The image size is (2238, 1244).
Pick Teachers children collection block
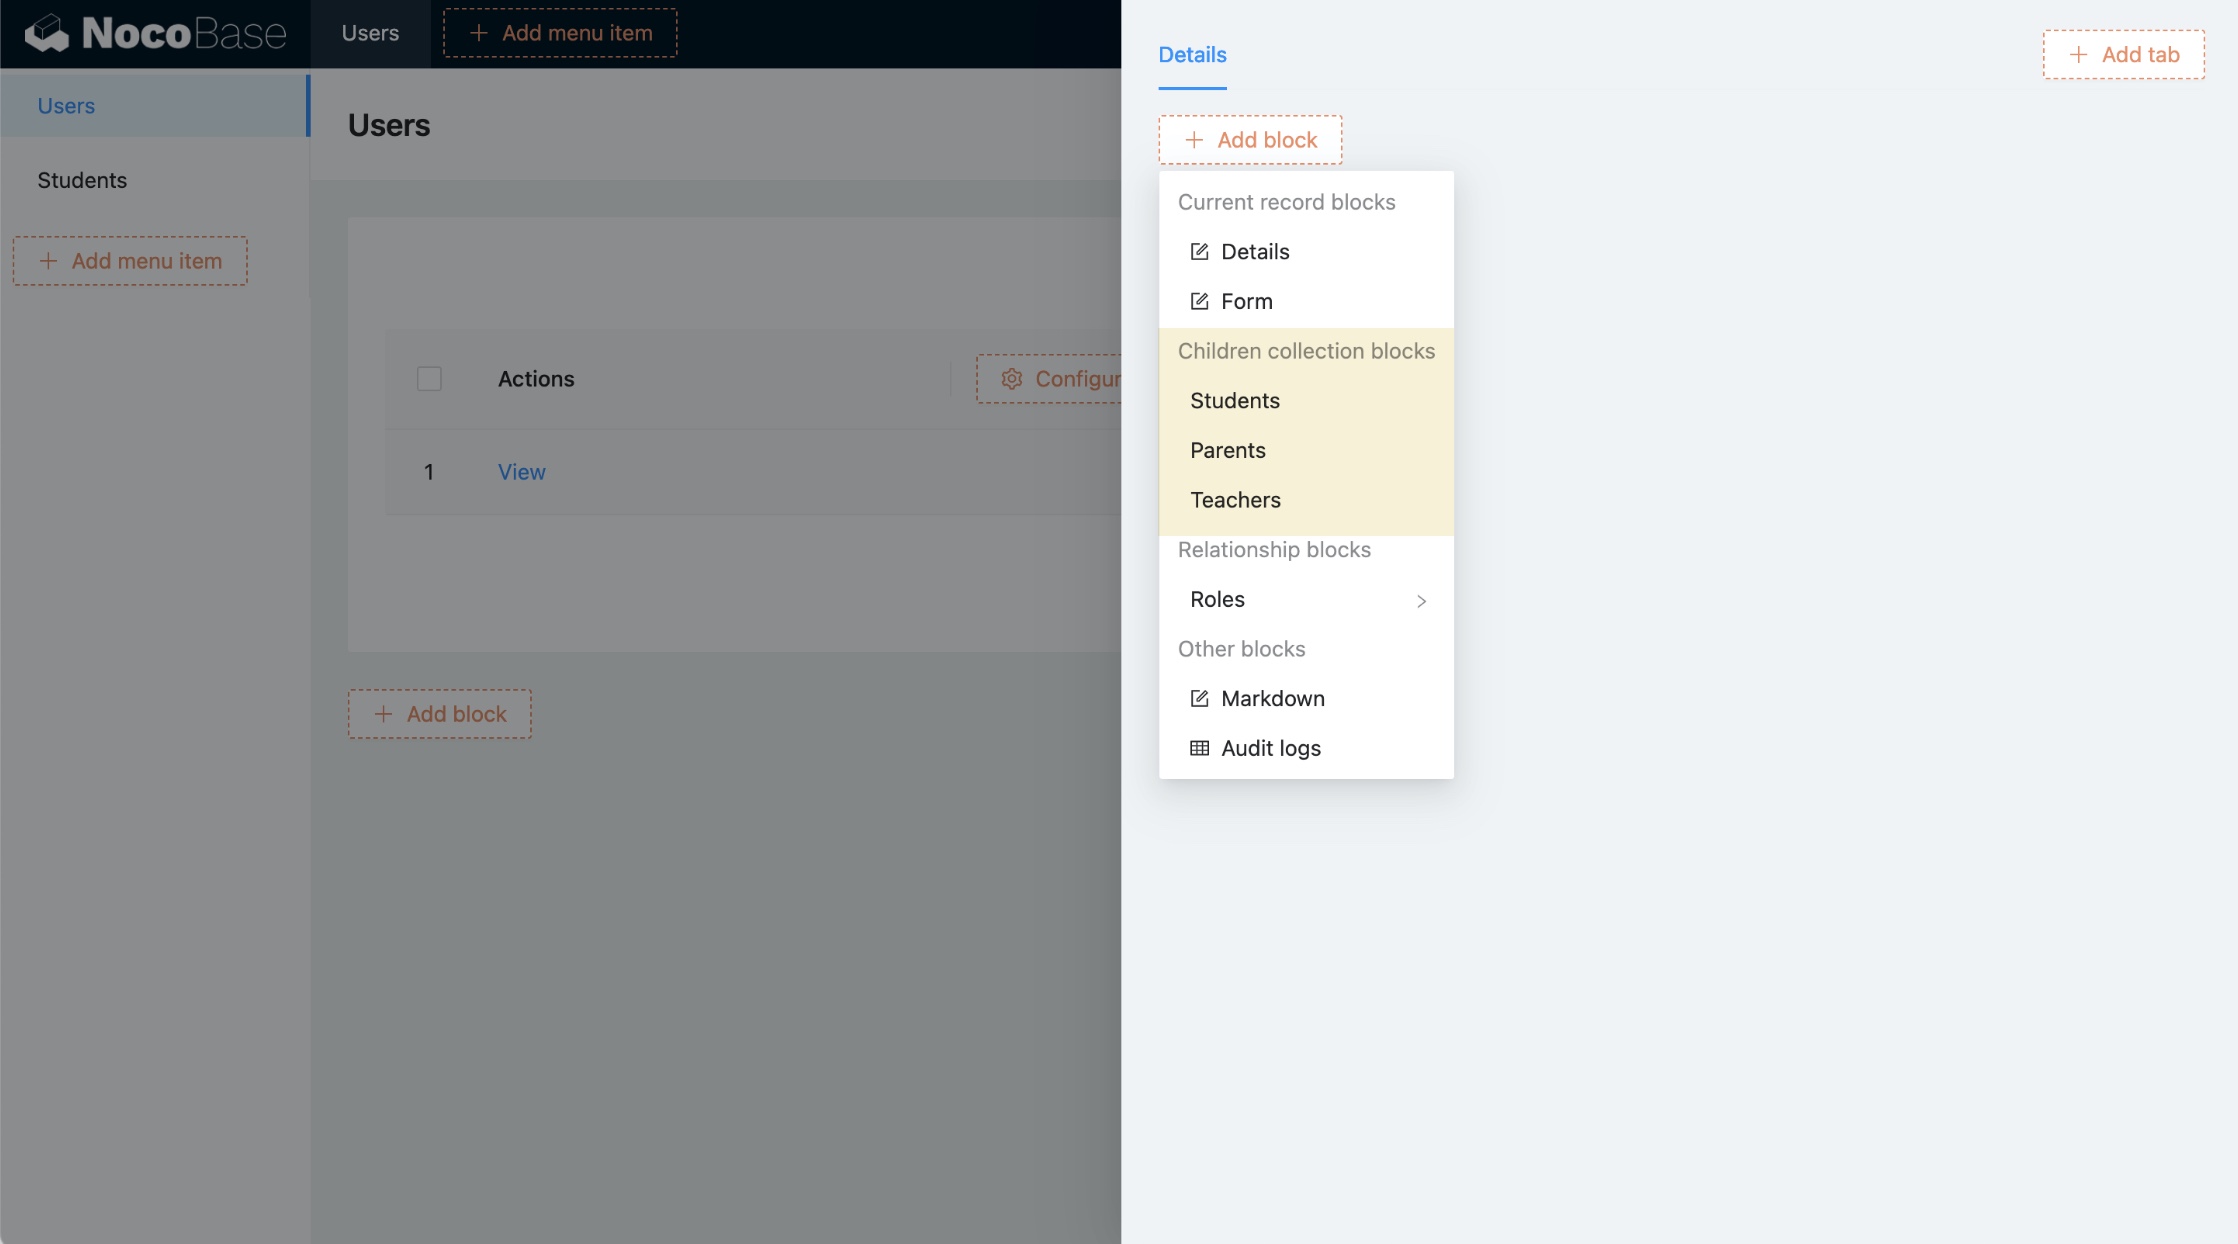coord(1234,500)
